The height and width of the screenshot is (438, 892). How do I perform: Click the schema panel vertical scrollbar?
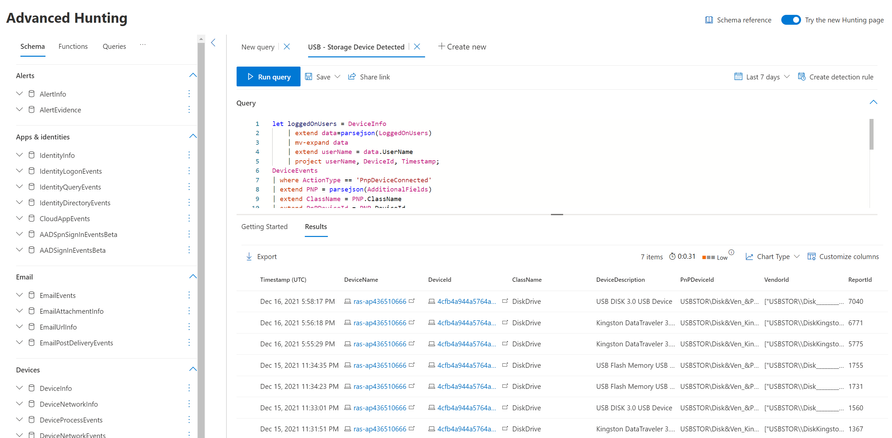tap(200, 236)
